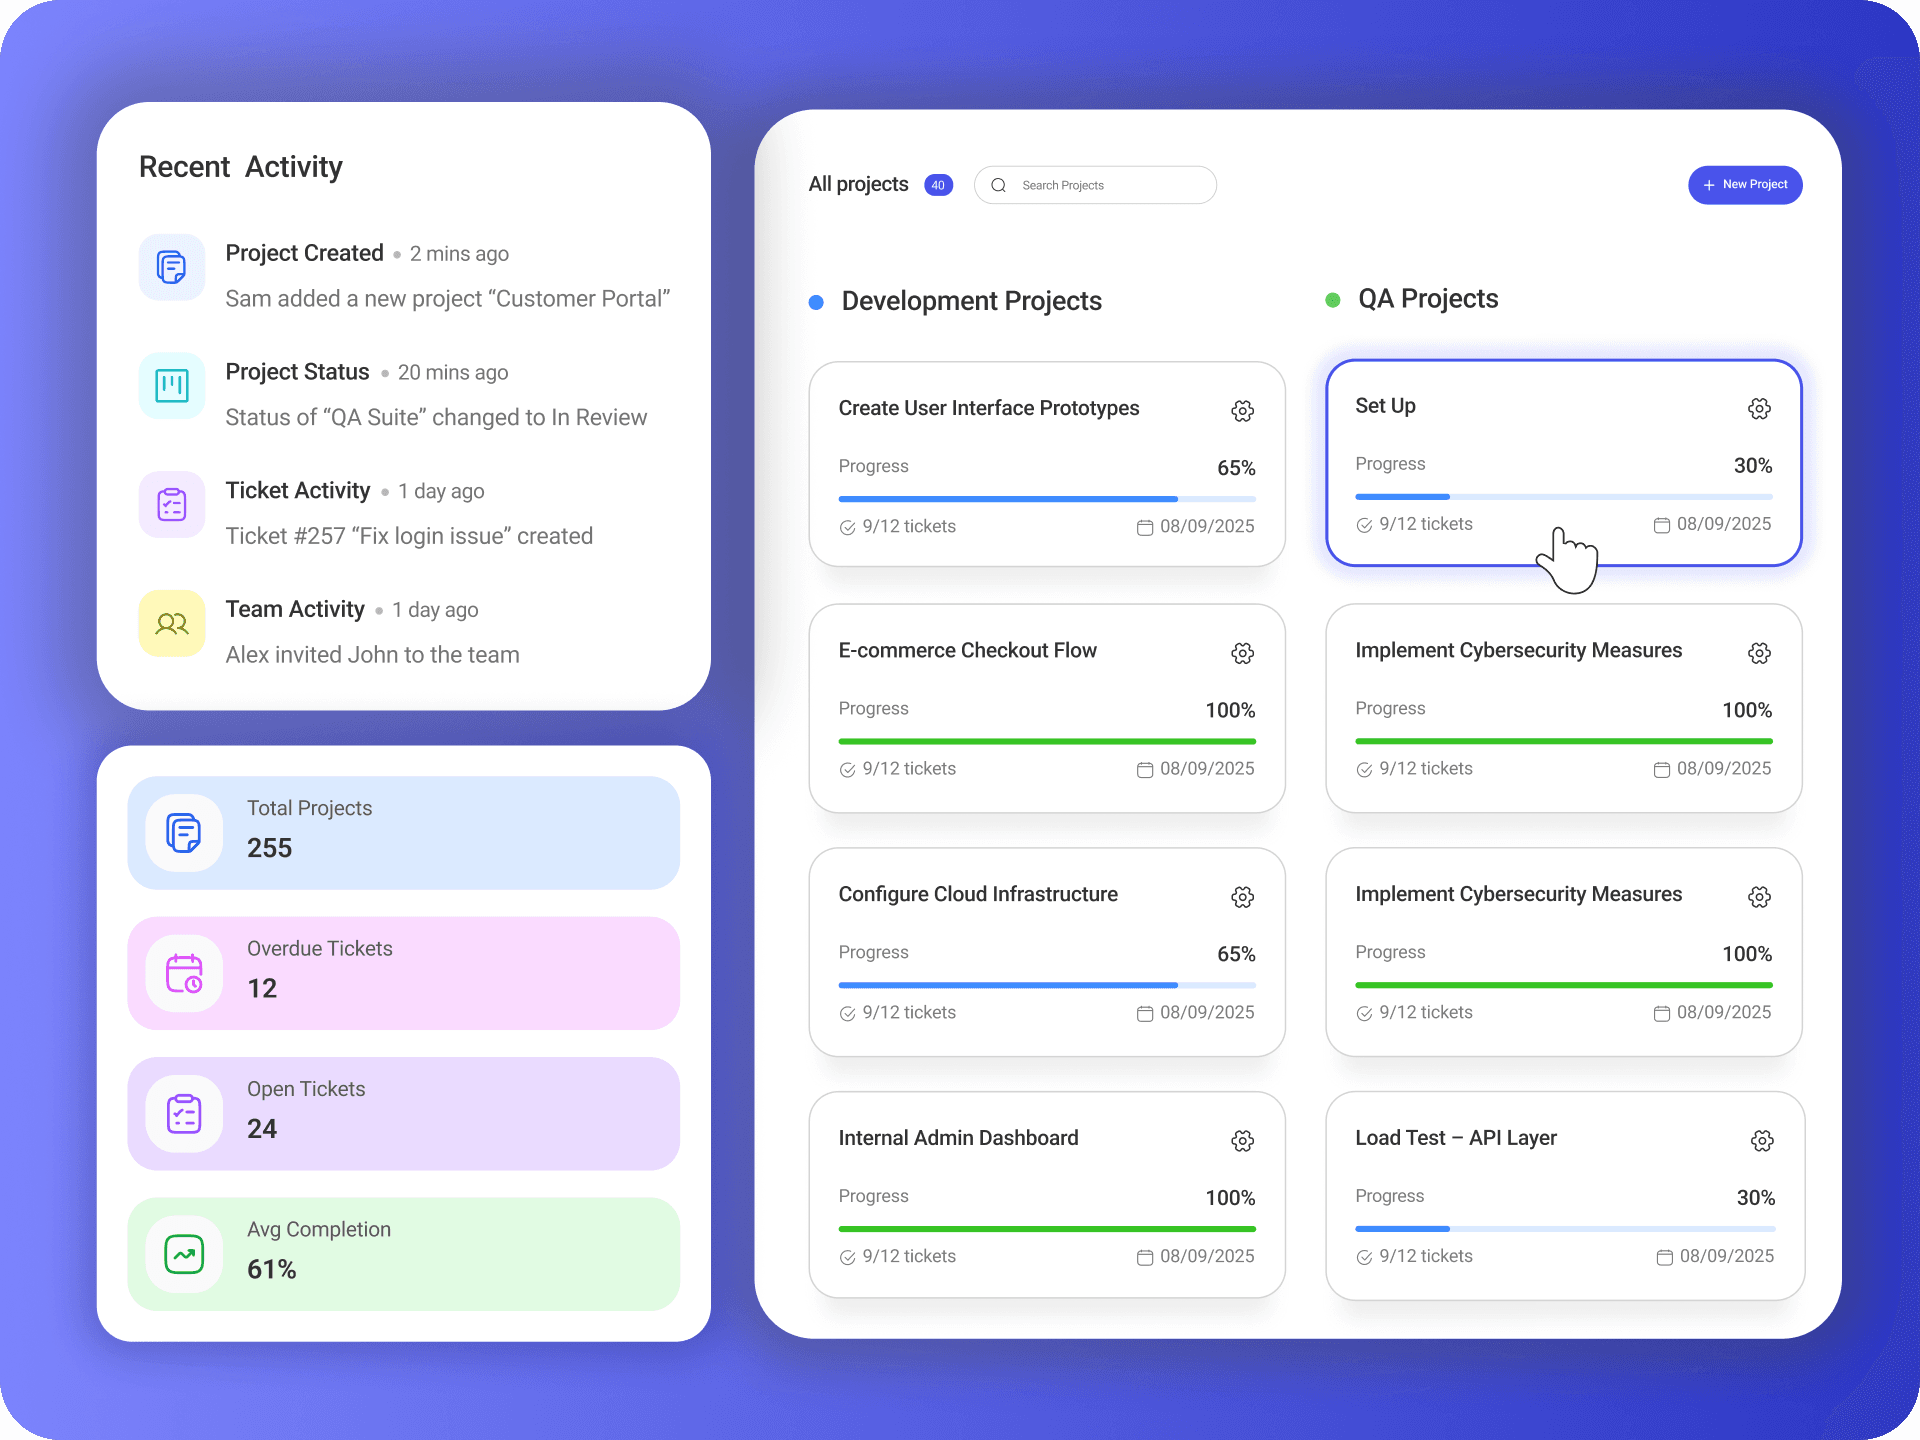Screen dimensions: 1920x1440
Task: Click the New Project button
Action: click(x=1744, y=185)
